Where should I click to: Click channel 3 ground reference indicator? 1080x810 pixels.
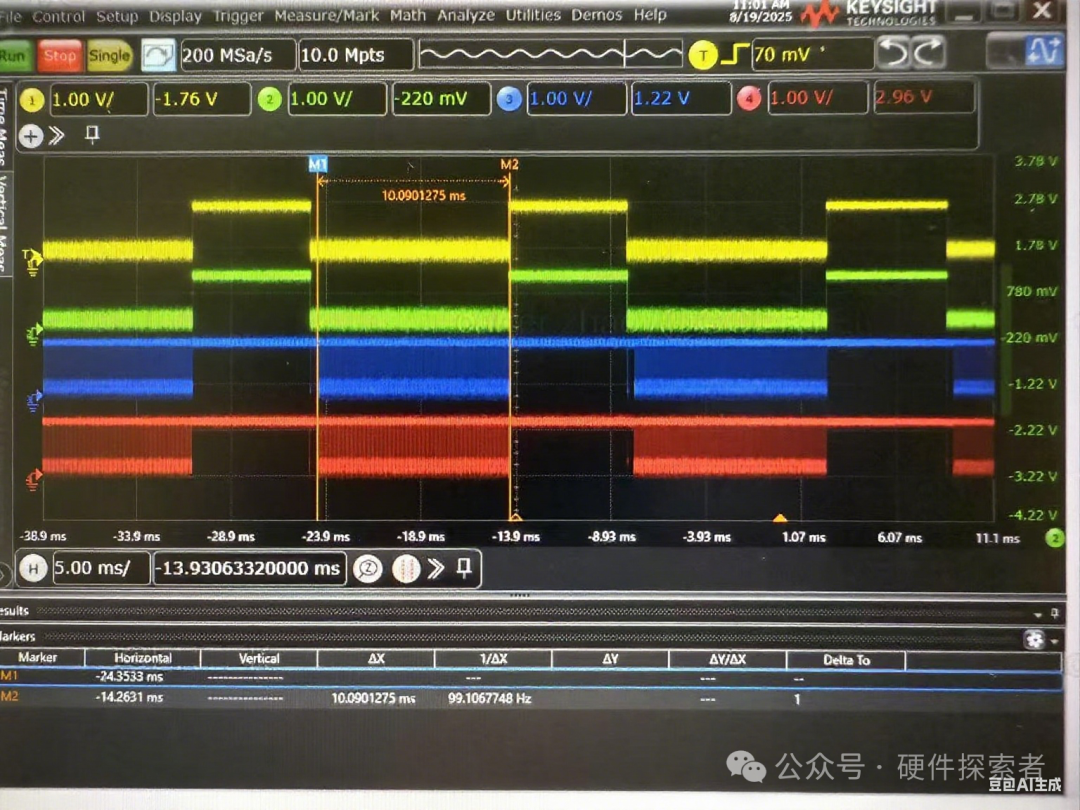(34, 400)
